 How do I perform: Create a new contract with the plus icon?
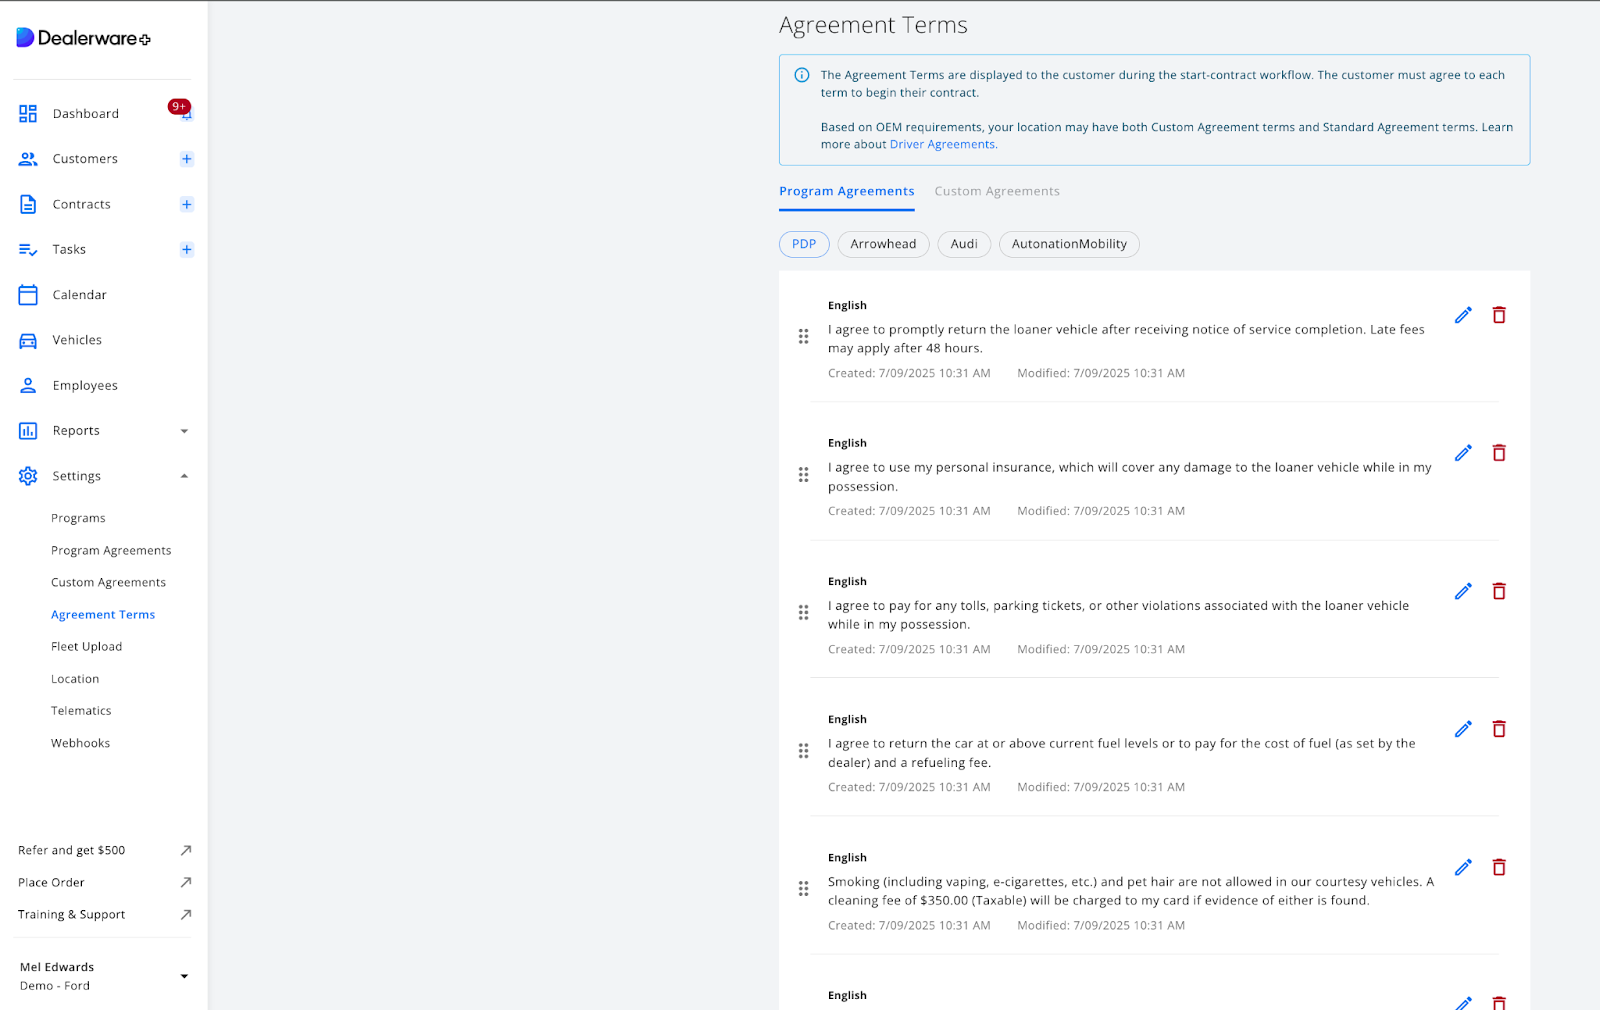[x=186, y=204]
